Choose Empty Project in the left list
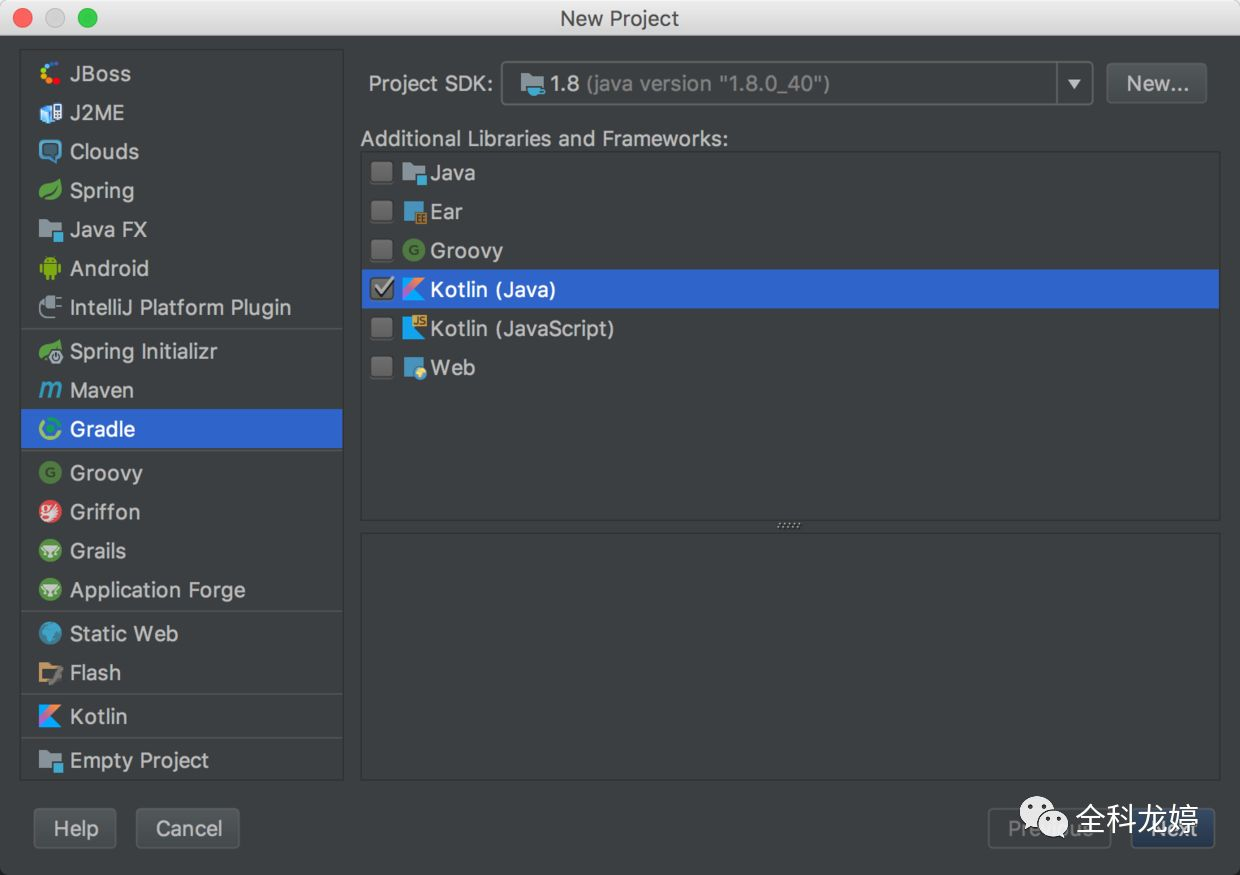The height and width of the screenshot is (875, 1240). pyautogui.click(x=181, y=760)
